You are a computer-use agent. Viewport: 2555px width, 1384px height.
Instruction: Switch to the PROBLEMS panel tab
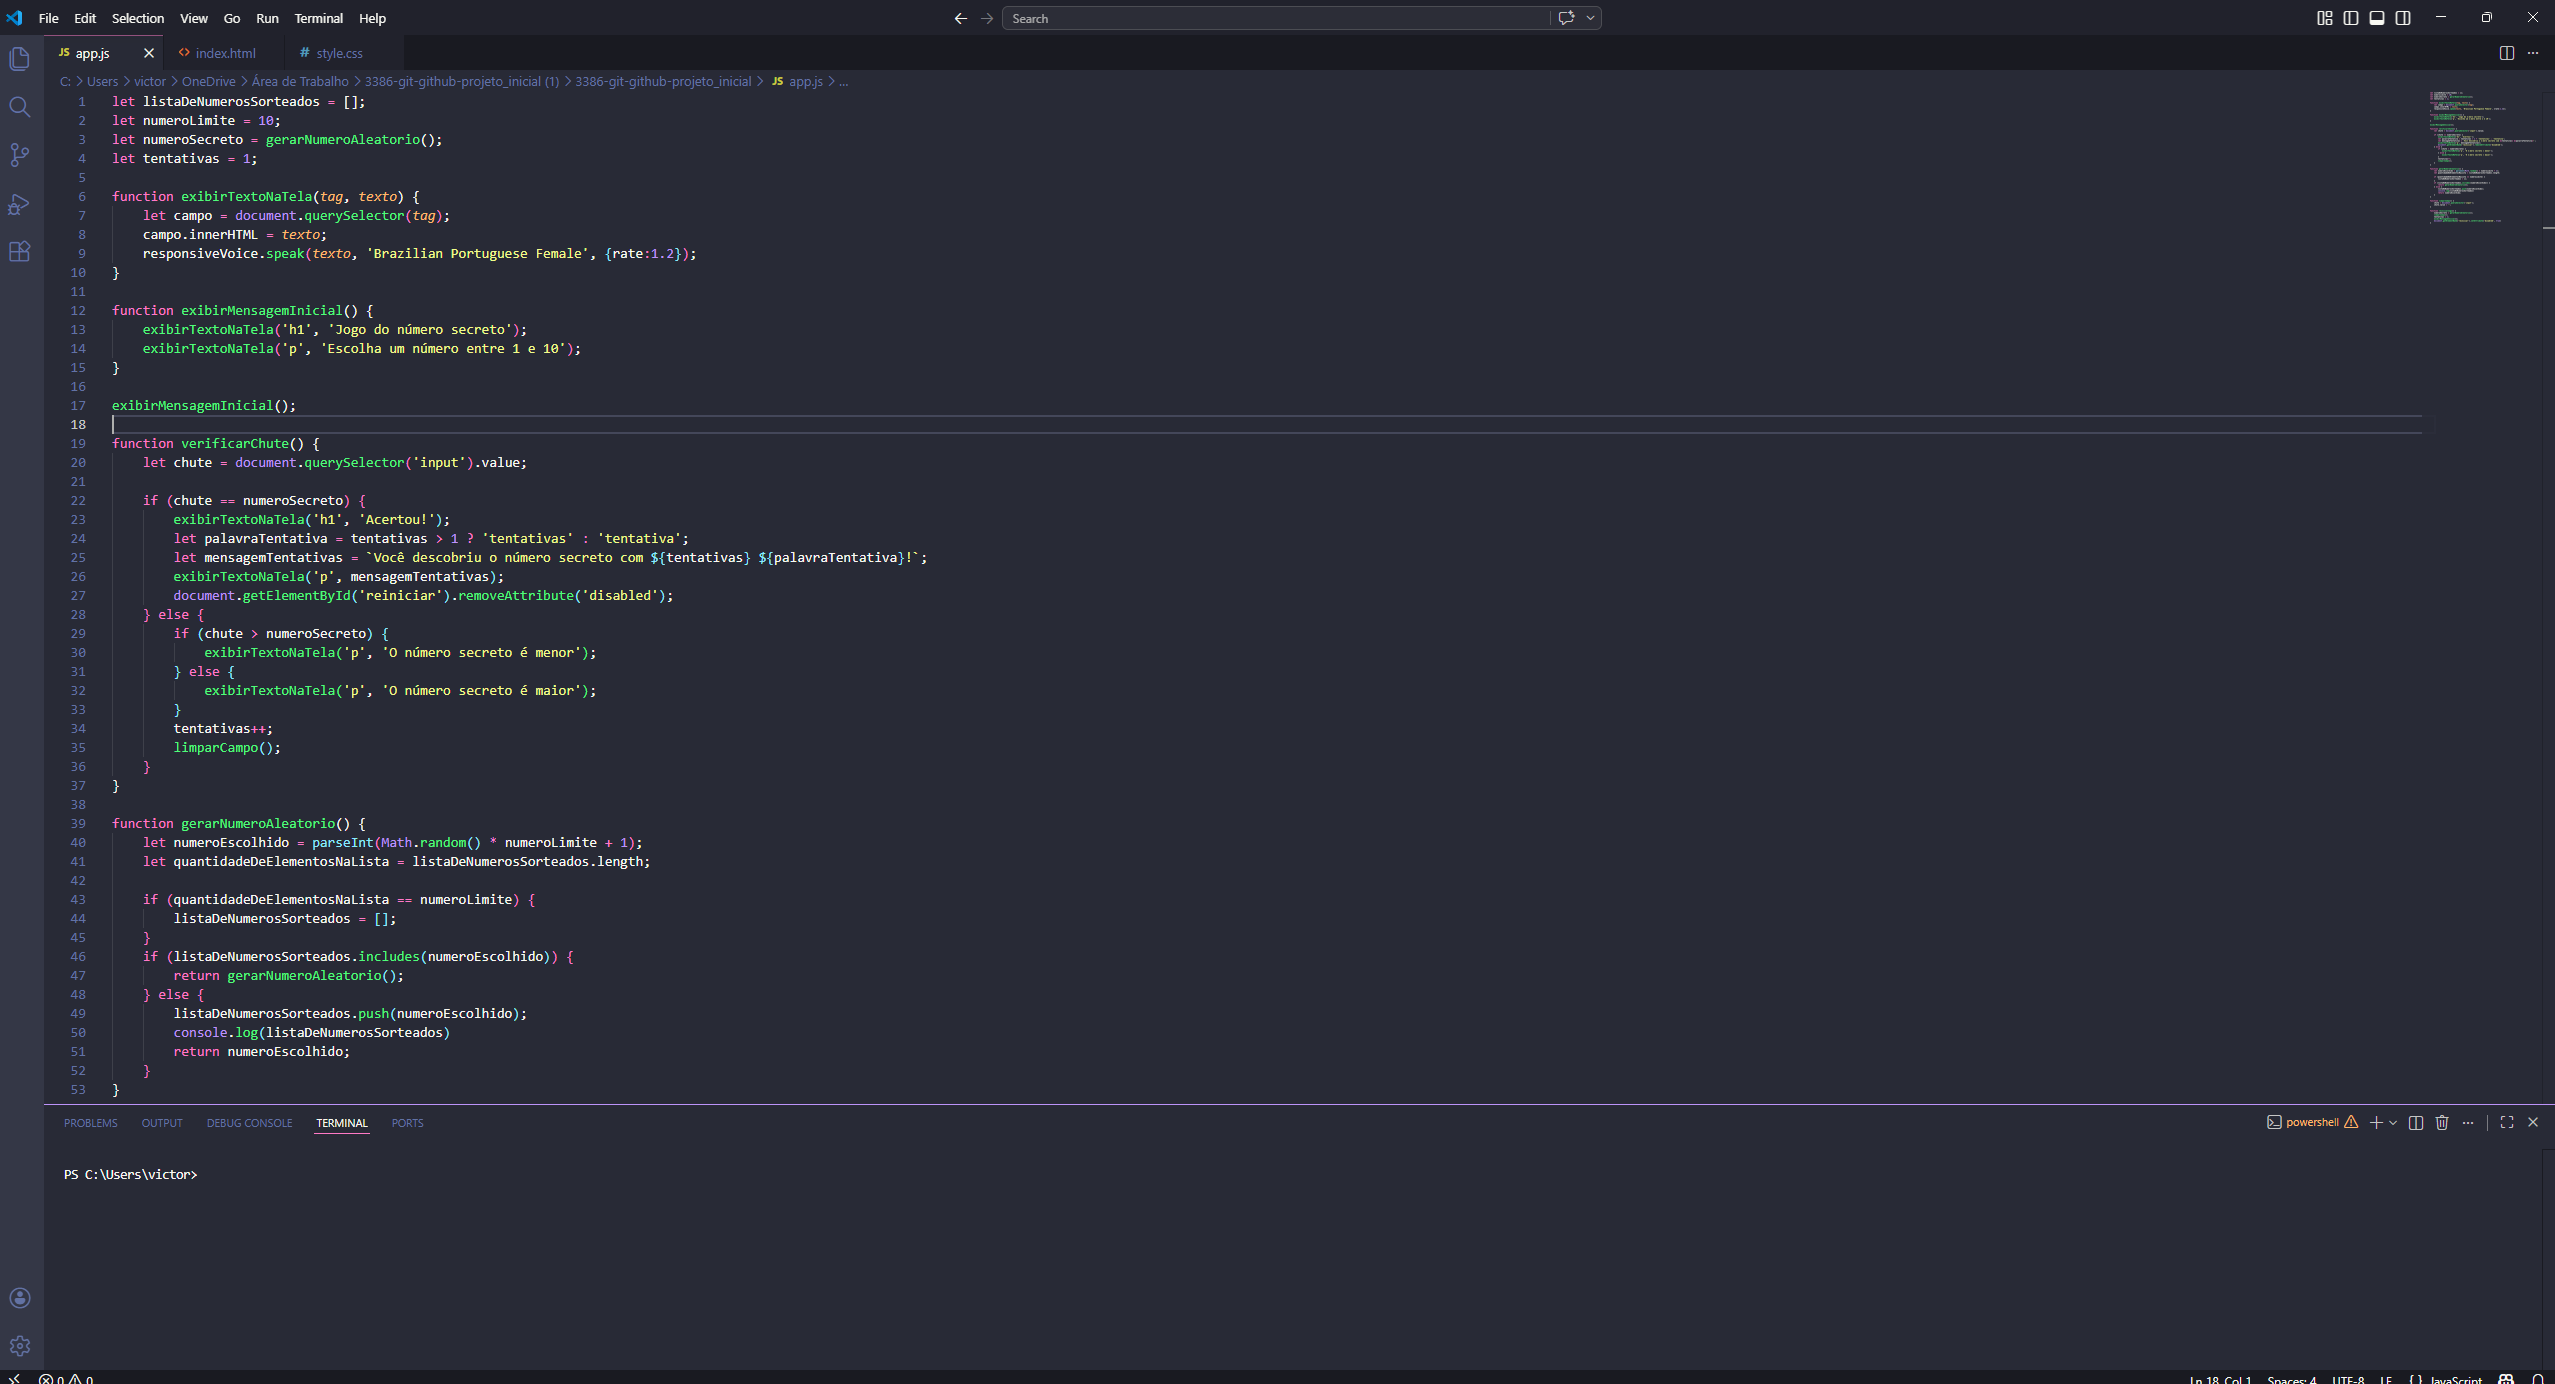pos(90,1123)
